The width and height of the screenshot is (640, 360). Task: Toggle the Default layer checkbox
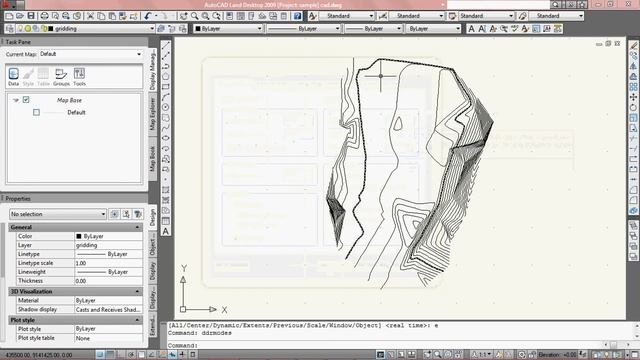36,112
